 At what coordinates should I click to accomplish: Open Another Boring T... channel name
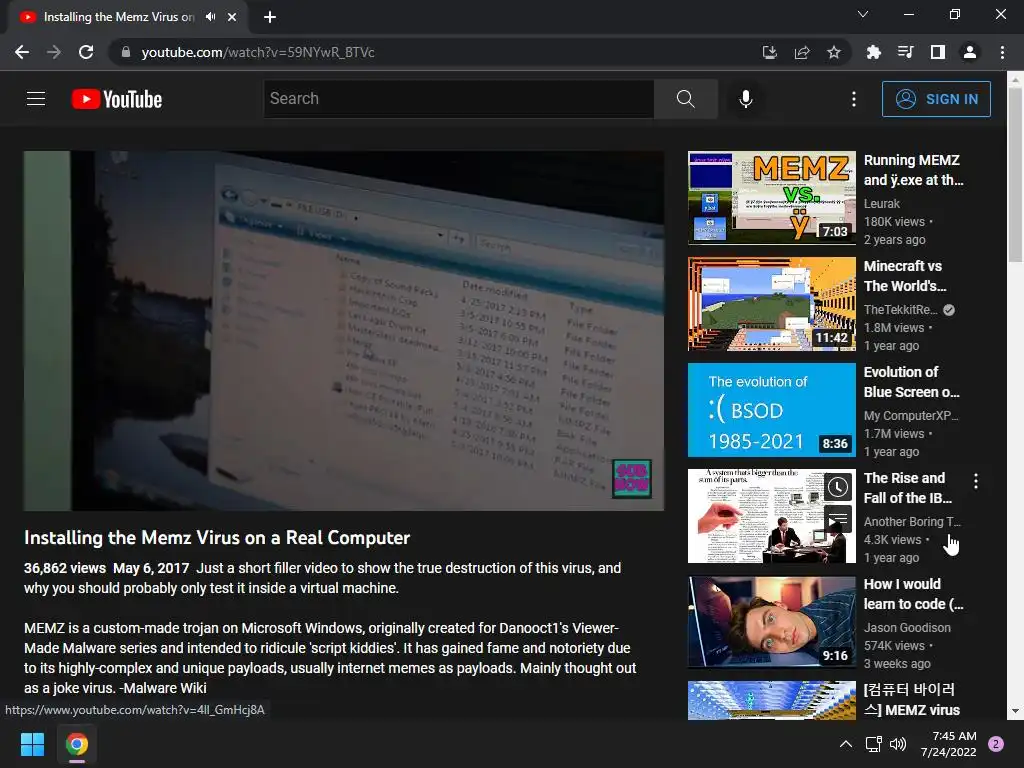pyautogui.click(x=912, y=521)
